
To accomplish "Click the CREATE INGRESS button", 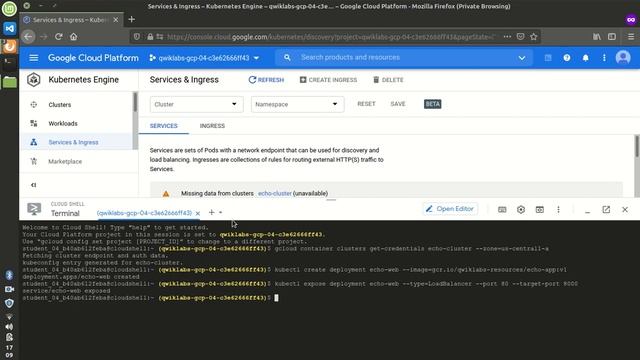I will [328, 80].
